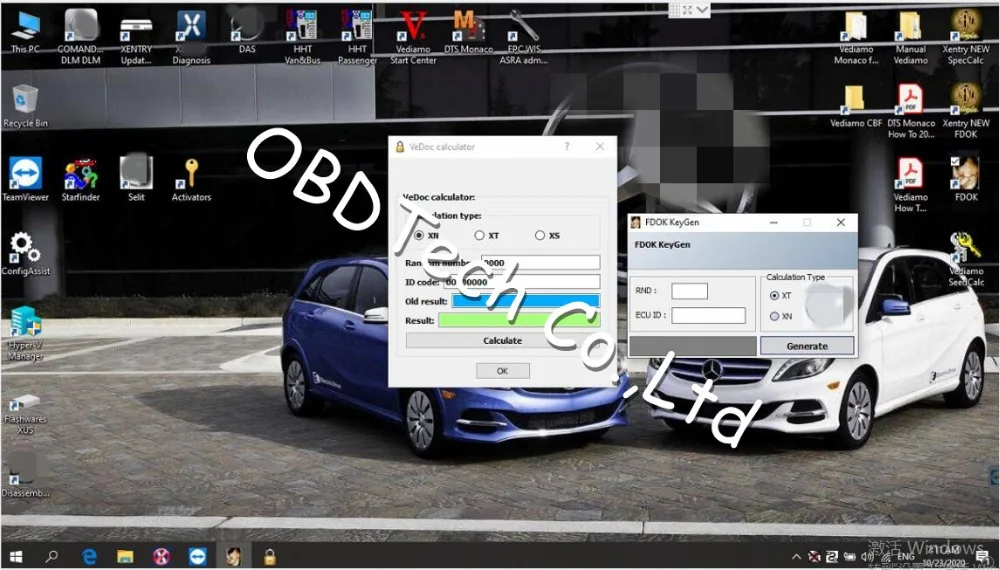This screenshot has height=570, width=1000.
Task: Click OK in VeDoc calculator
Action: point(503,370)
